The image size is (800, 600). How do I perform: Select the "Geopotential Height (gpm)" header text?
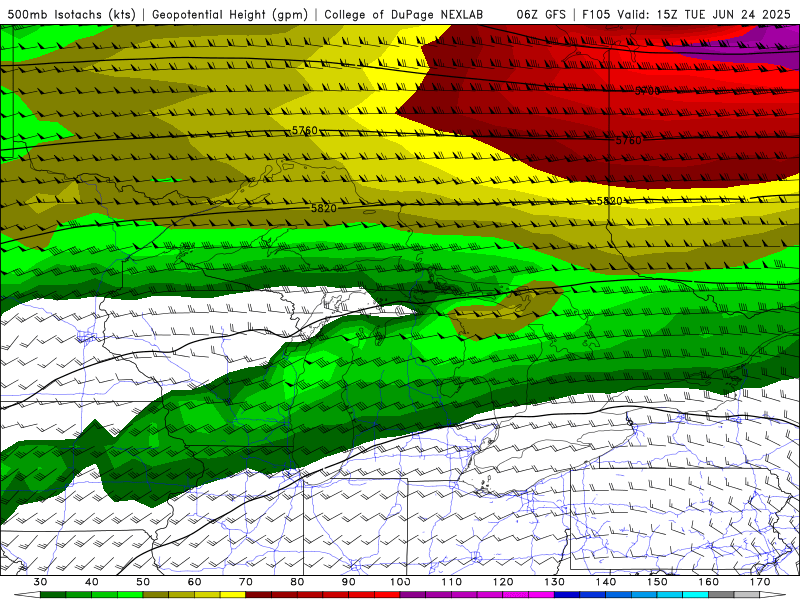pyautogui.click(x=230, y=15)
